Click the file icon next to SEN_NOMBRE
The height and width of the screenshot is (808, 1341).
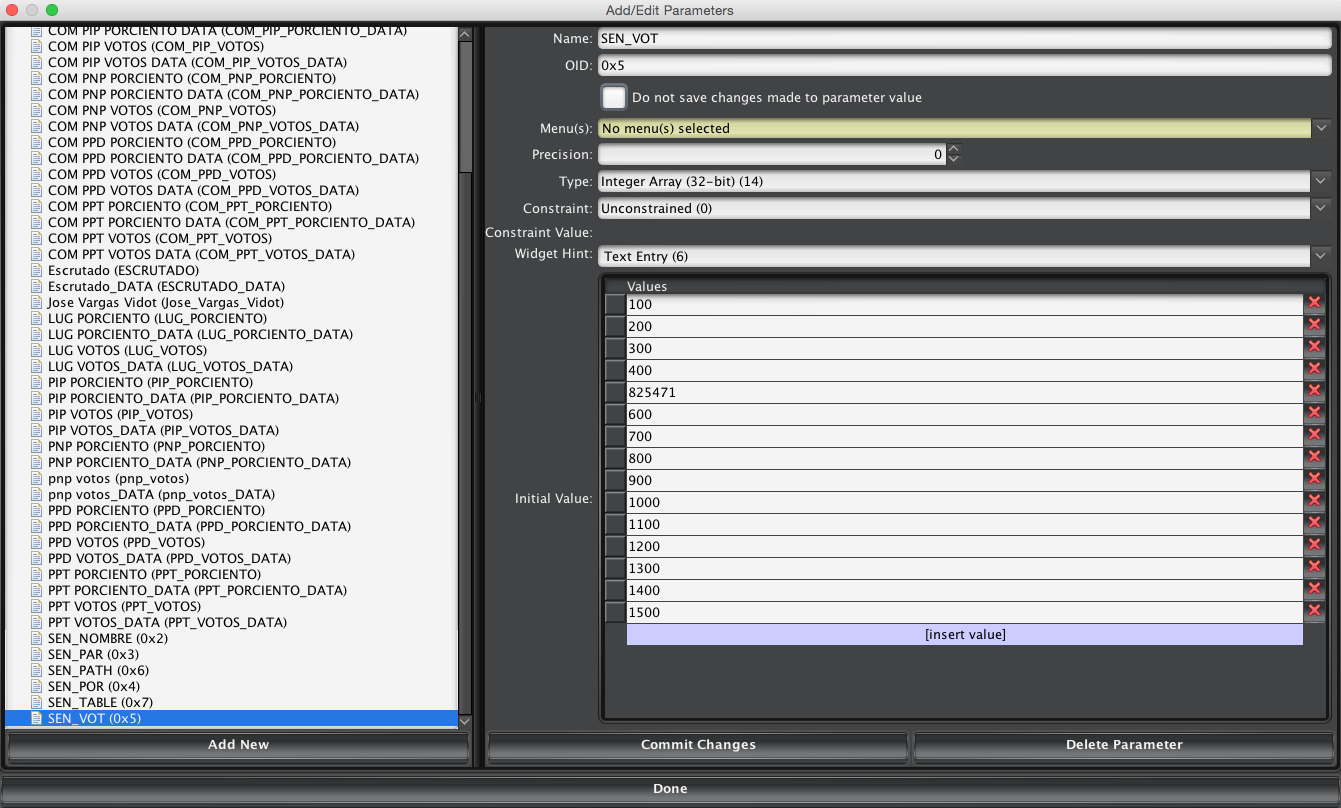37,638
